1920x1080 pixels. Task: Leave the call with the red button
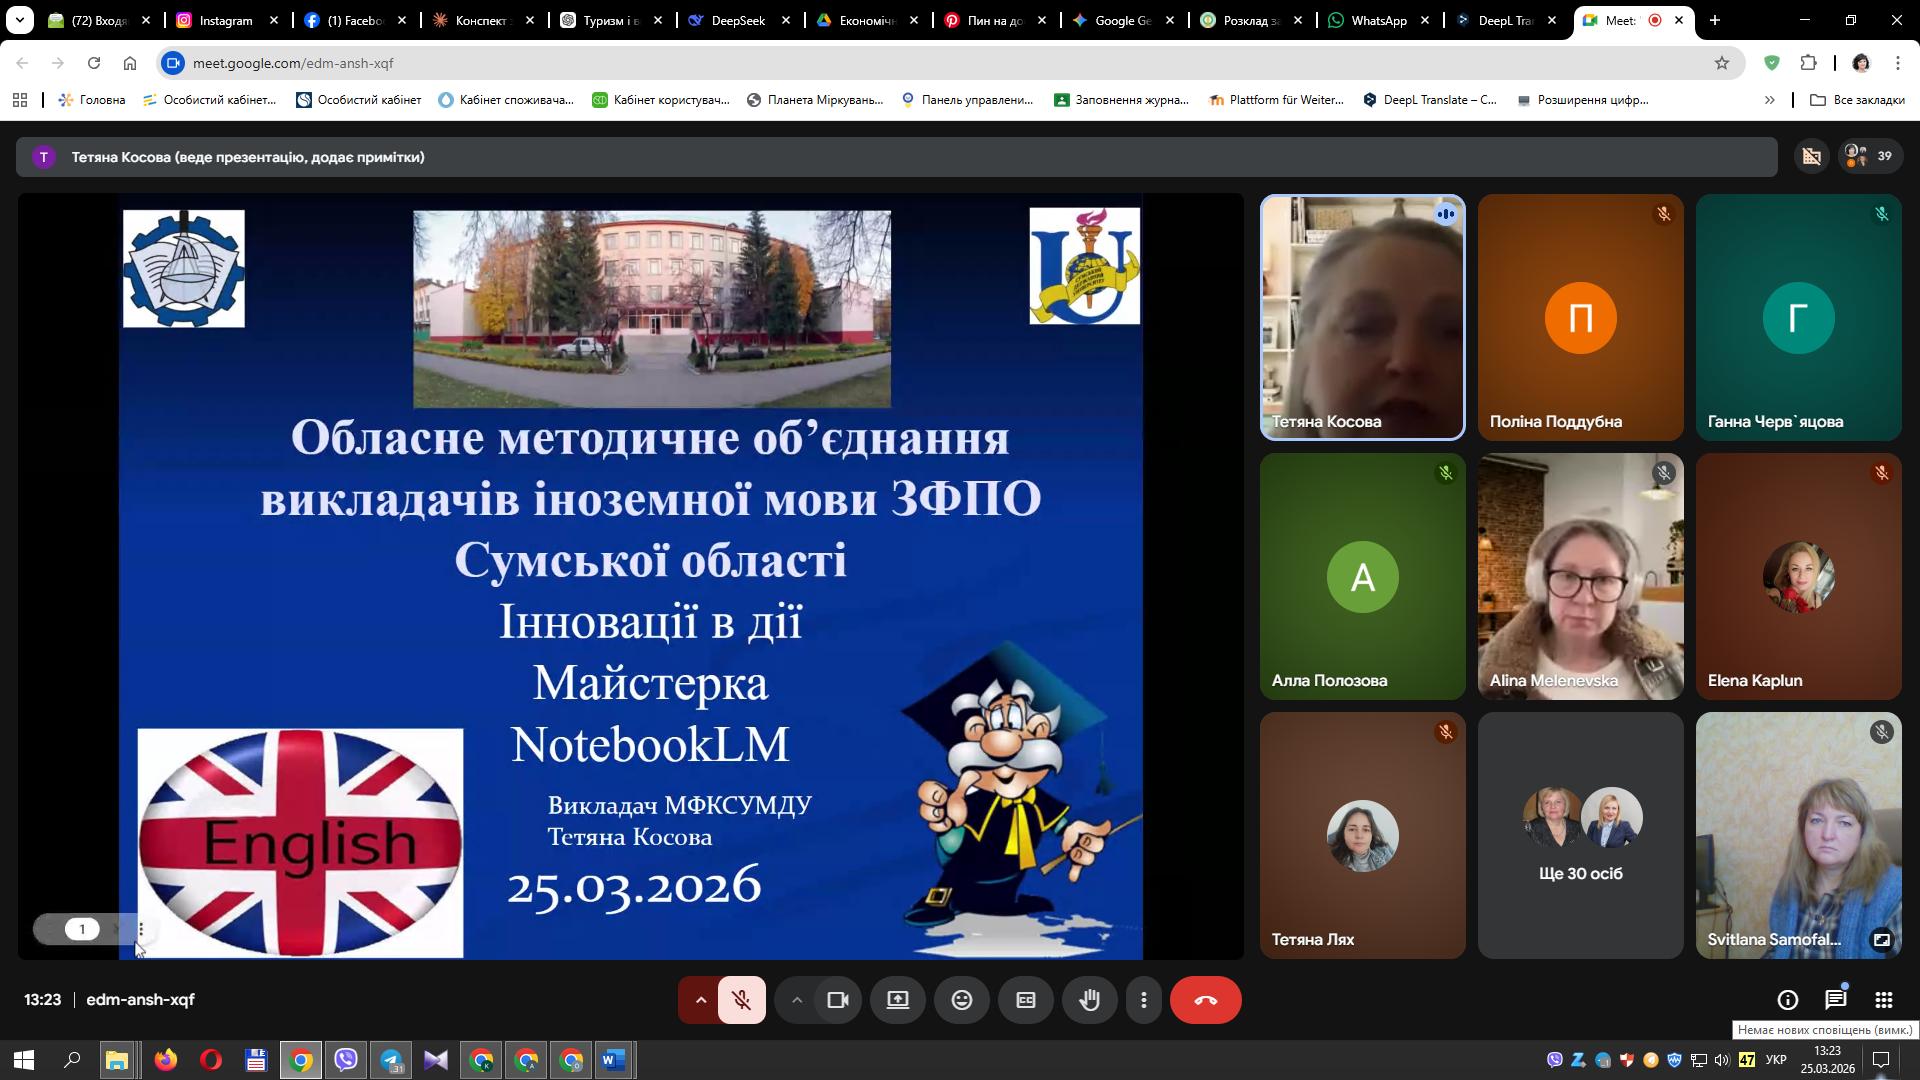click(1206, 999)
